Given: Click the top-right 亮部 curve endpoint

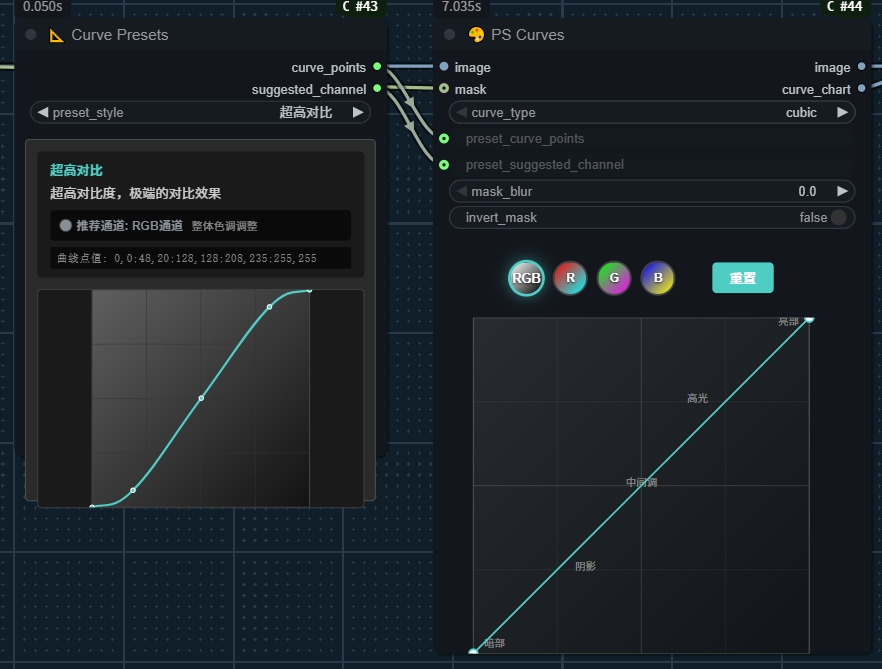Looking at the screenshot, I should [809, 319].
